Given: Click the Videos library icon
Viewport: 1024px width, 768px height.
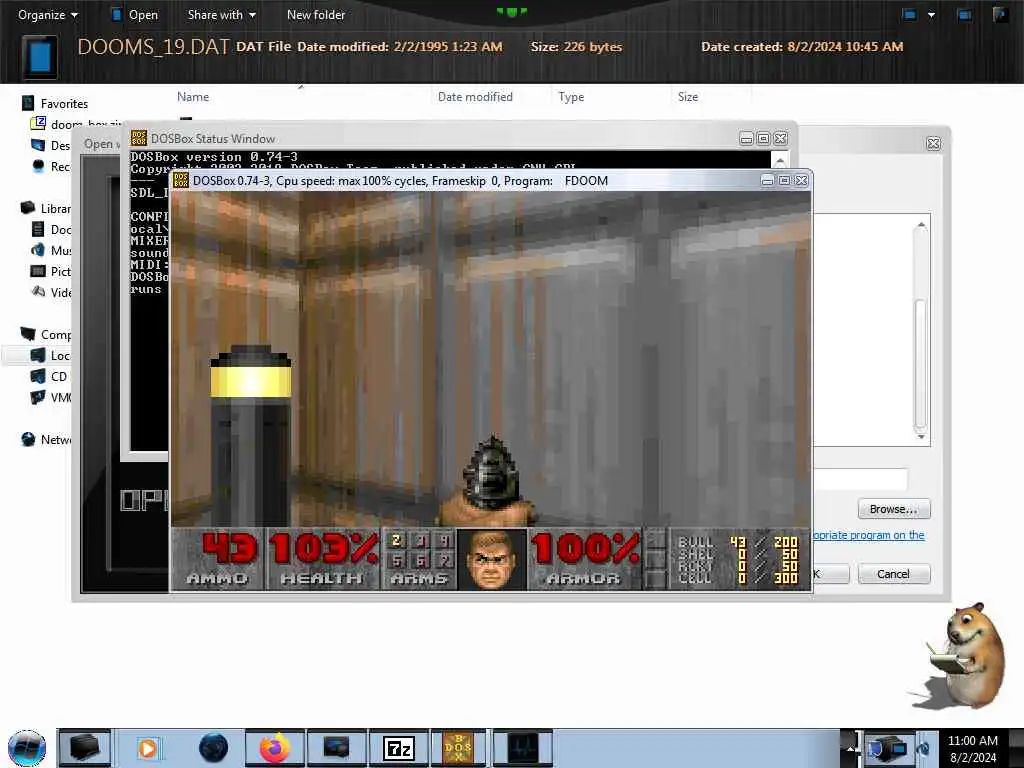Looking at the screenshot, I should click(39, 292).
